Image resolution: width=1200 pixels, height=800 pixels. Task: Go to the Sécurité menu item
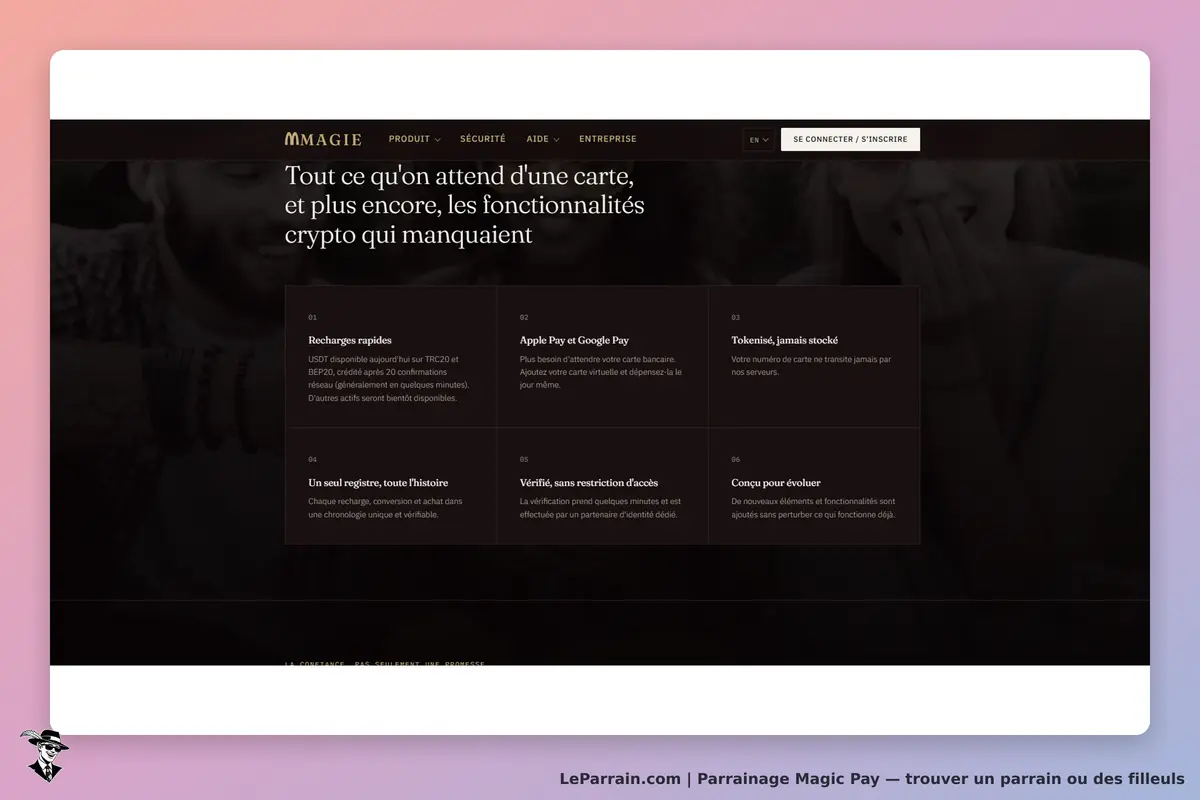pyautogui.click(x=483, y=139)
